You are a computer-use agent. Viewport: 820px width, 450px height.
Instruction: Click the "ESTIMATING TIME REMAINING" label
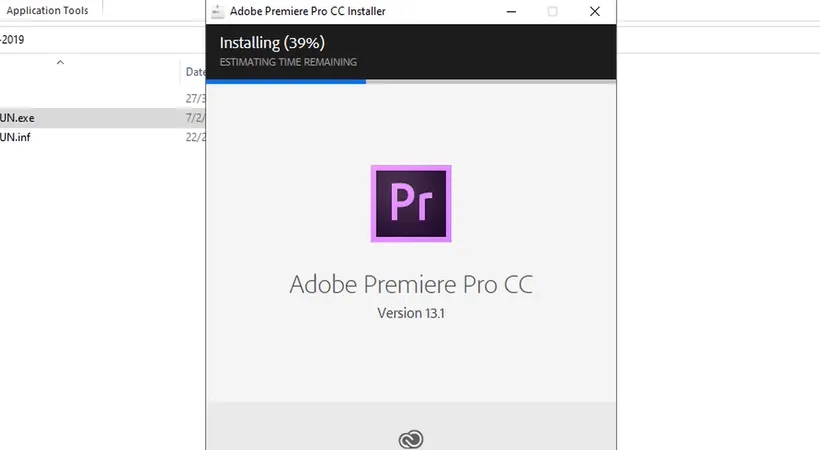point(281,62)
